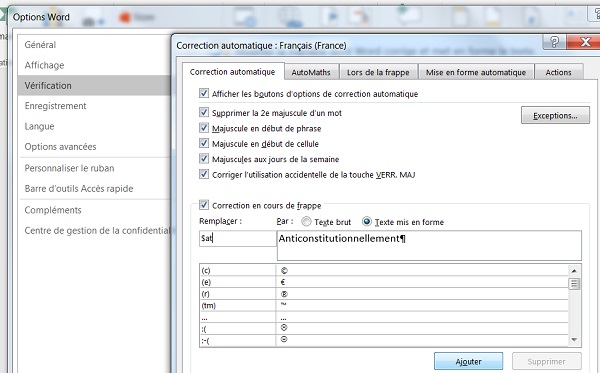Click the Supprimer button
This screenshot has width=600, height=373.
click(546, 362)
